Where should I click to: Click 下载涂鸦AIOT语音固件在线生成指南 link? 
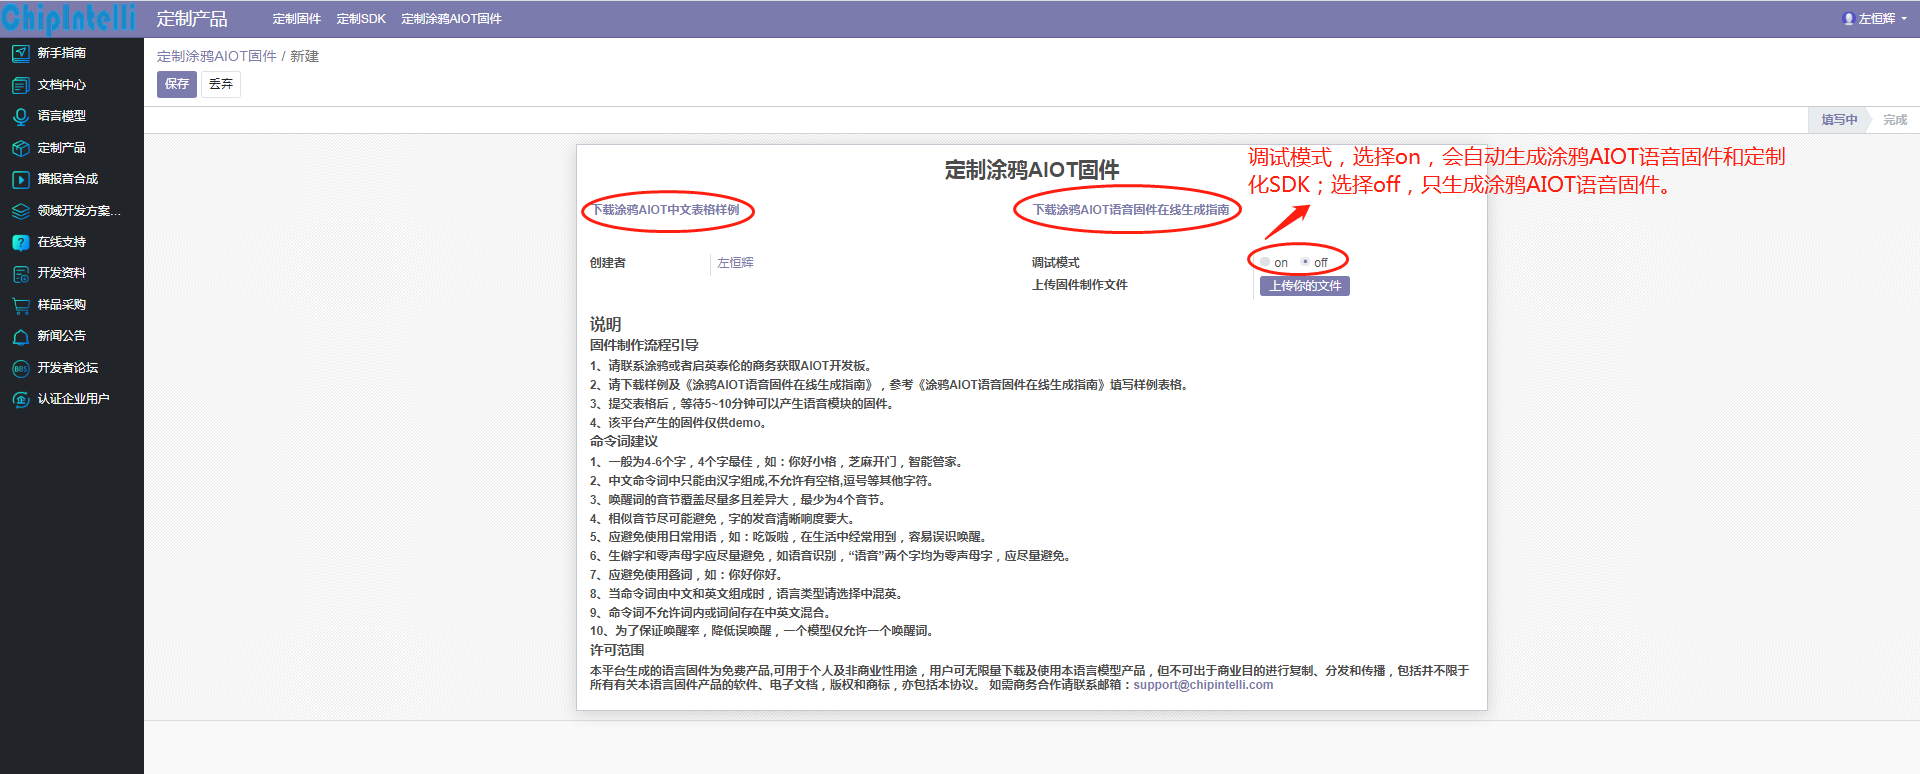click(x=1131, y=210)
